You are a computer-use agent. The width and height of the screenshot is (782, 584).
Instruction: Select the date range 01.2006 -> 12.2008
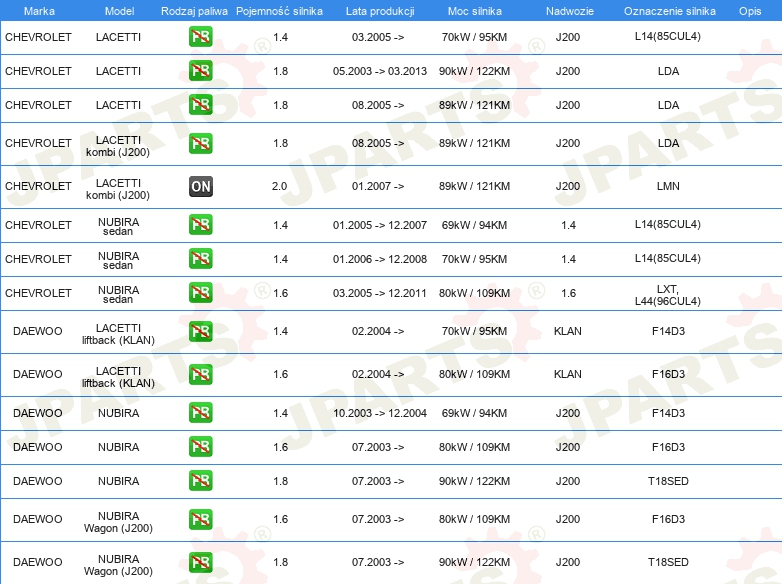click(380, 259)
